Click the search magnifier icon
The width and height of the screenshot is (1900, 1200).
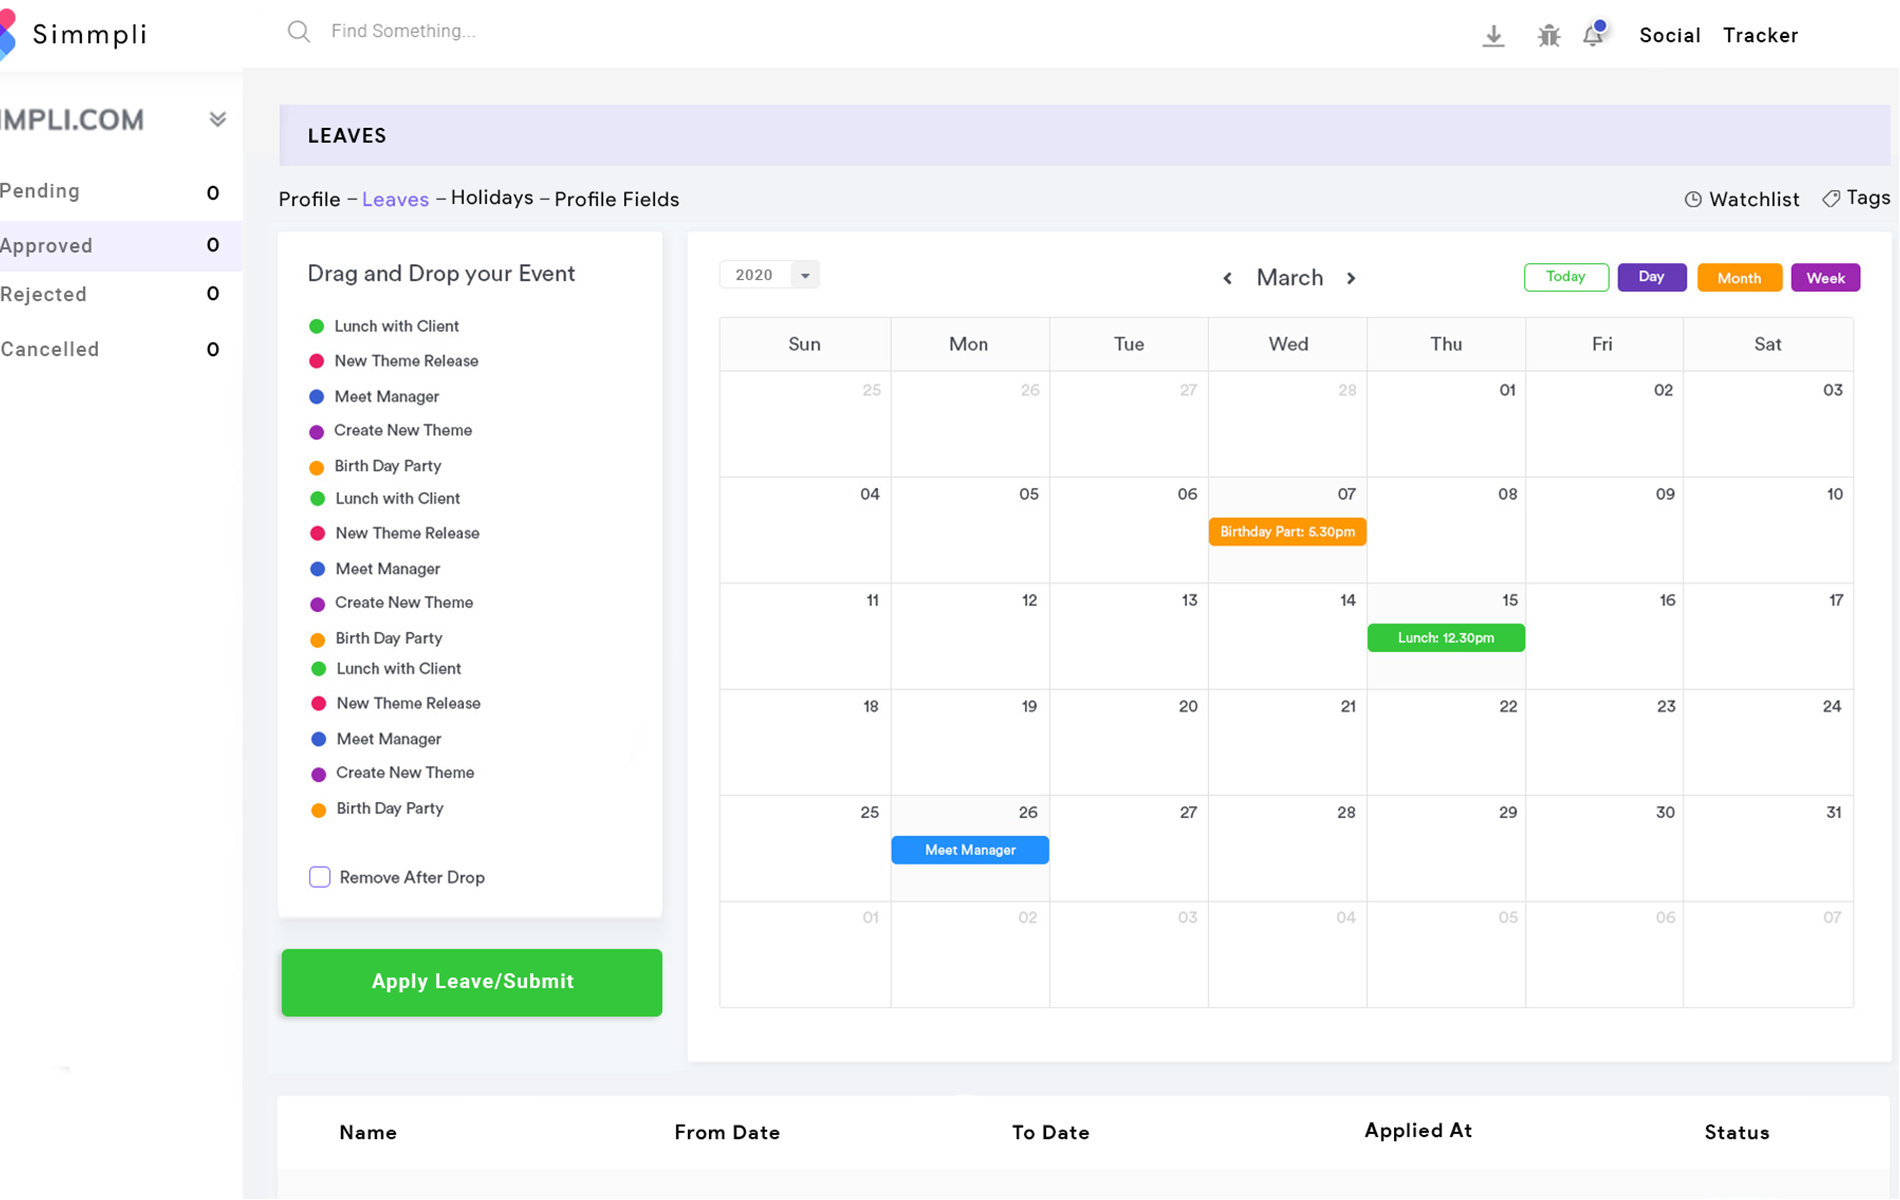[298, 32]
